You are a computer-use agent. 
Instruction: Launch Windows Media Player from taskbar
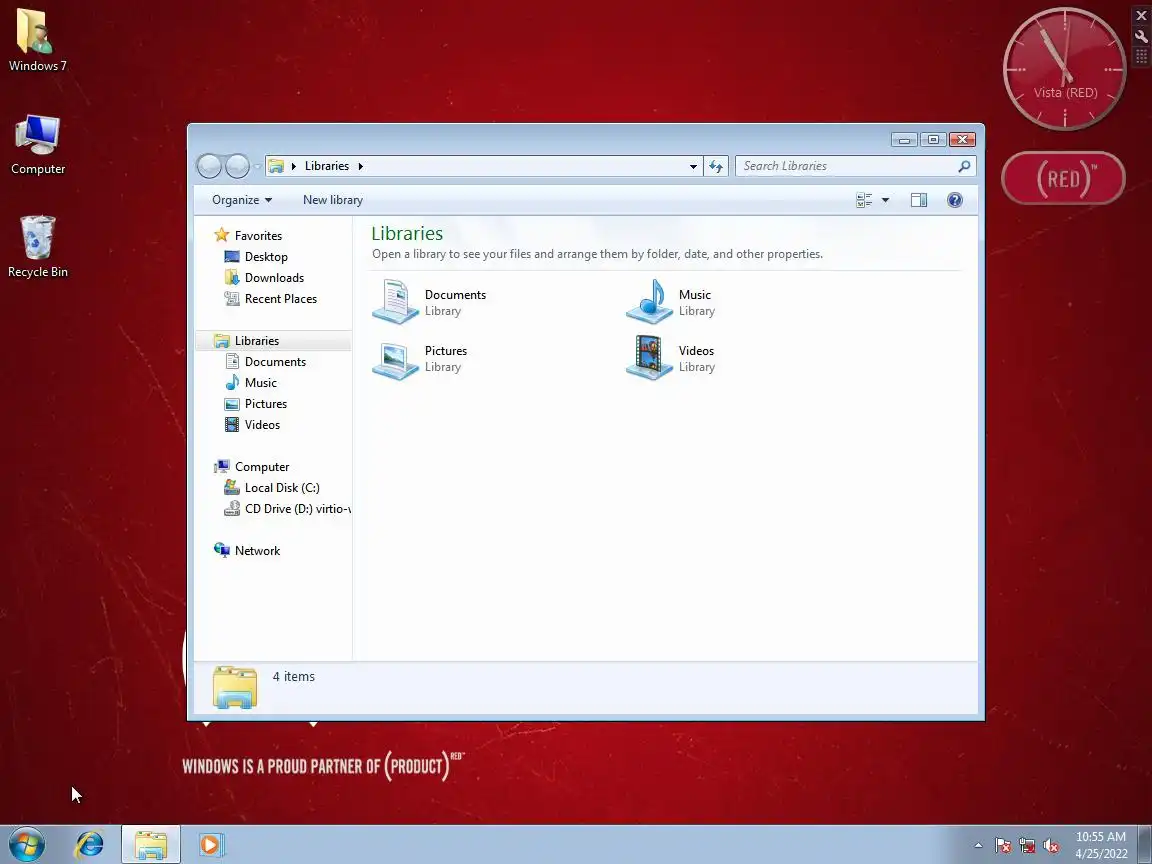point(211,845)
